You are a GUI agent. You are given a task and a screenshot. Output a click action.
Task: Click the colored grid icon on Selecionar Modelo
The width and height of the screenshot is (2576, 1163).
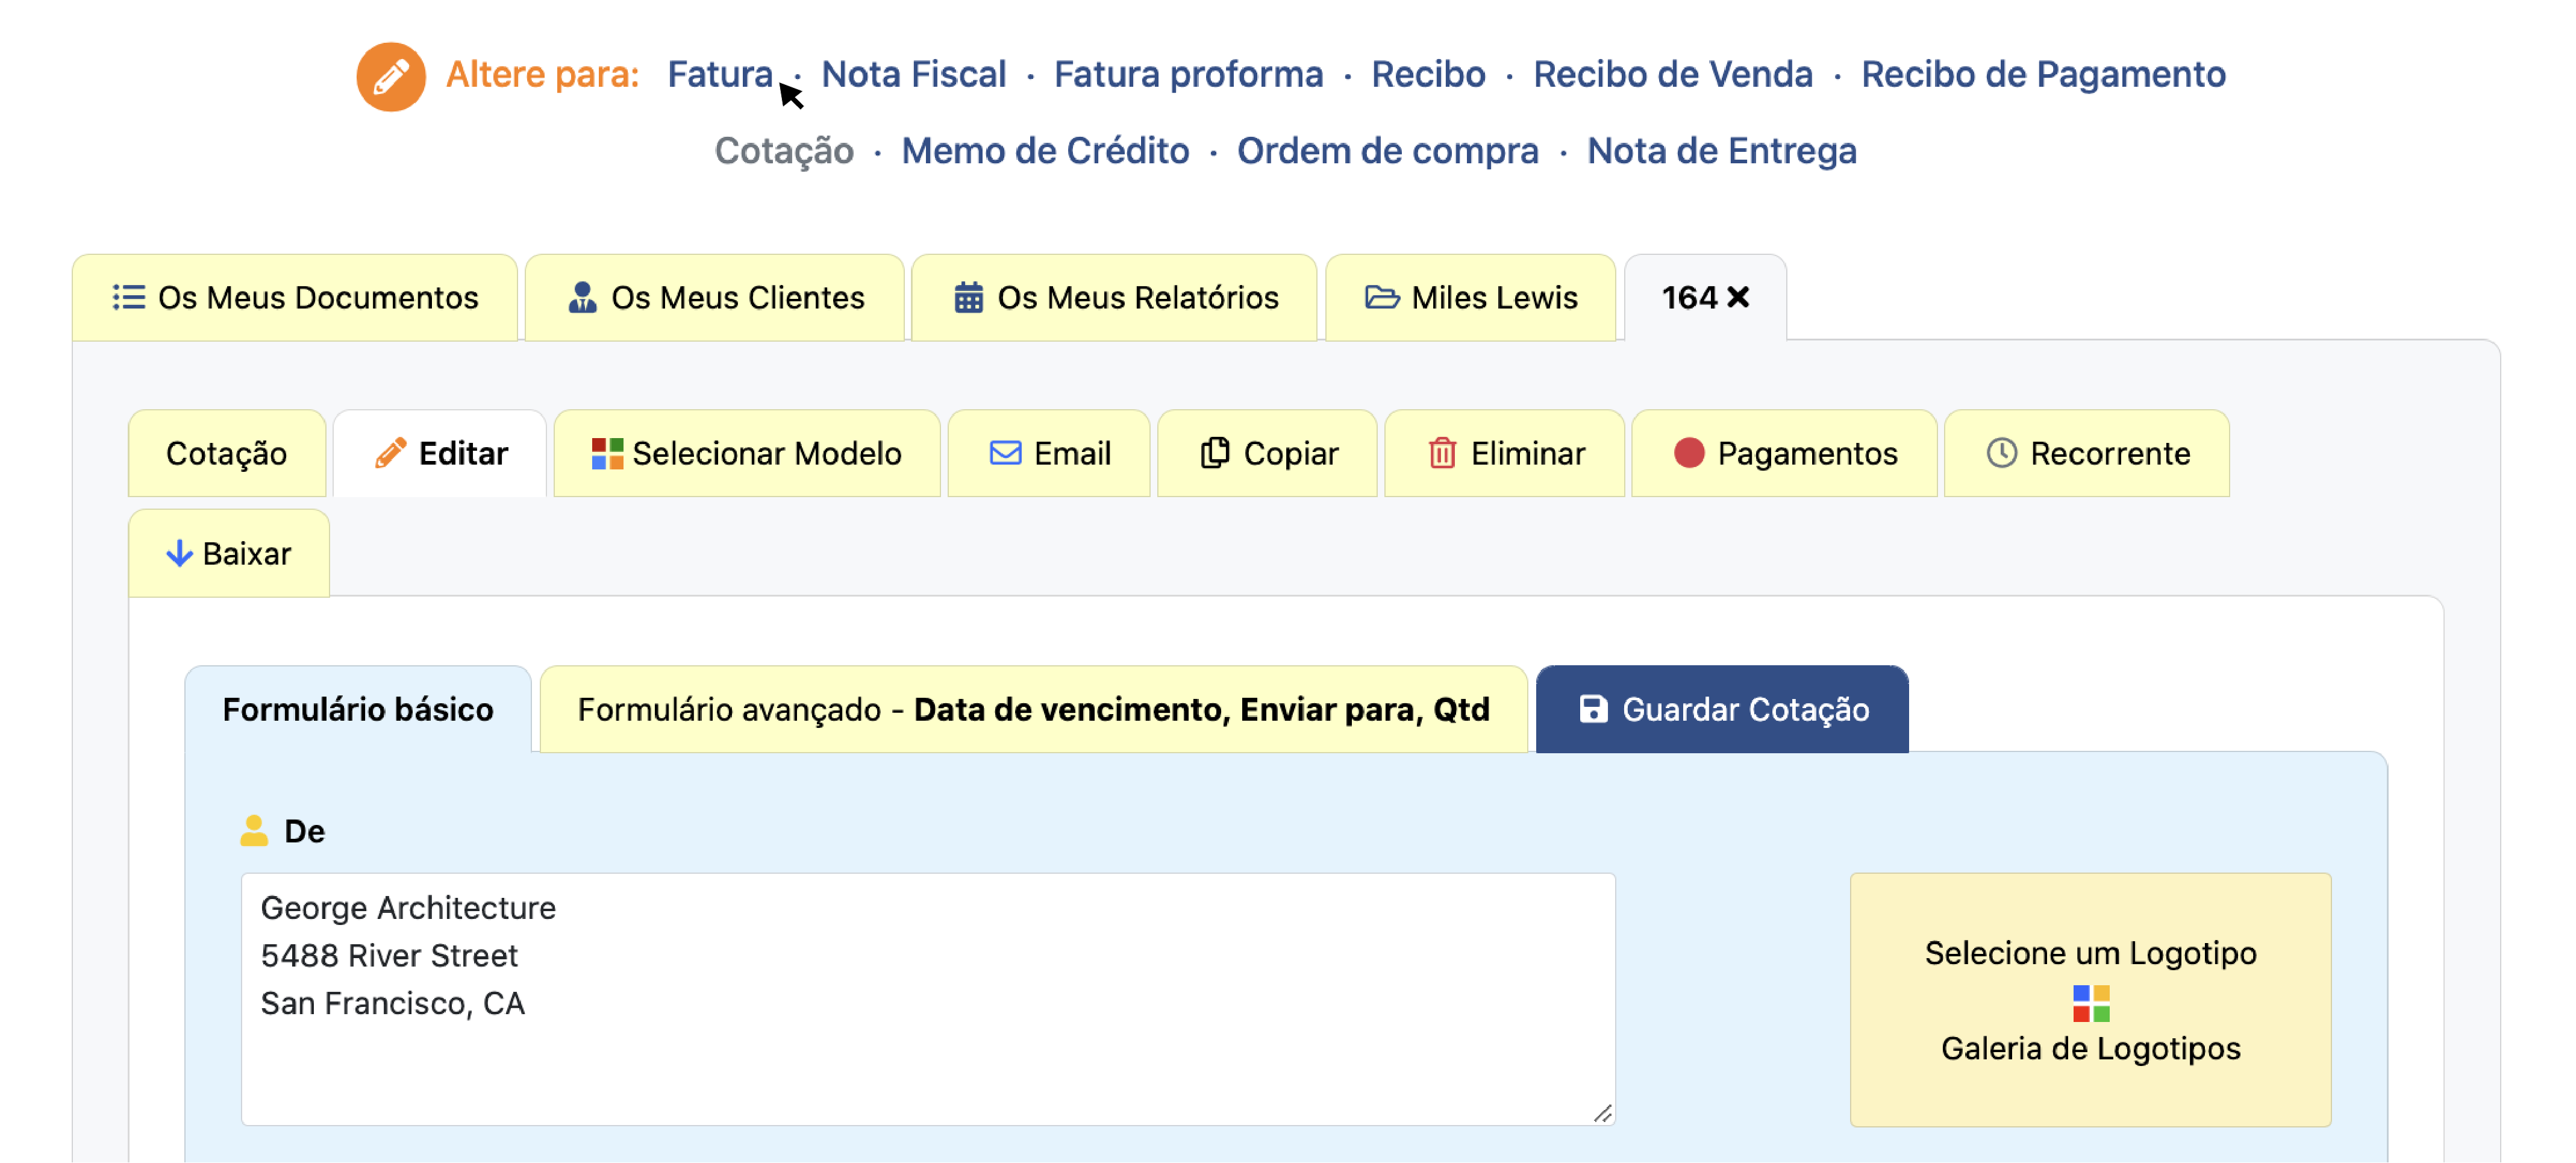[x=607, y=453]
